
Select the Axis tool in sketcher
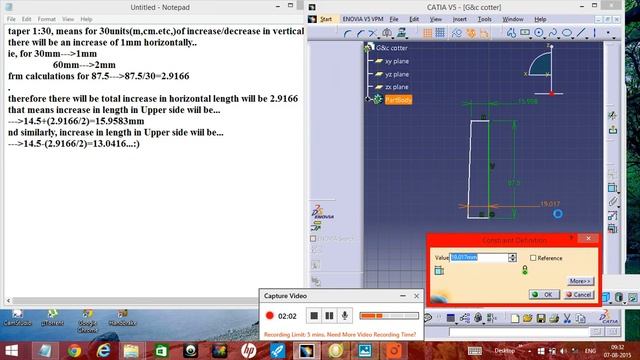[x=595, y=33]
